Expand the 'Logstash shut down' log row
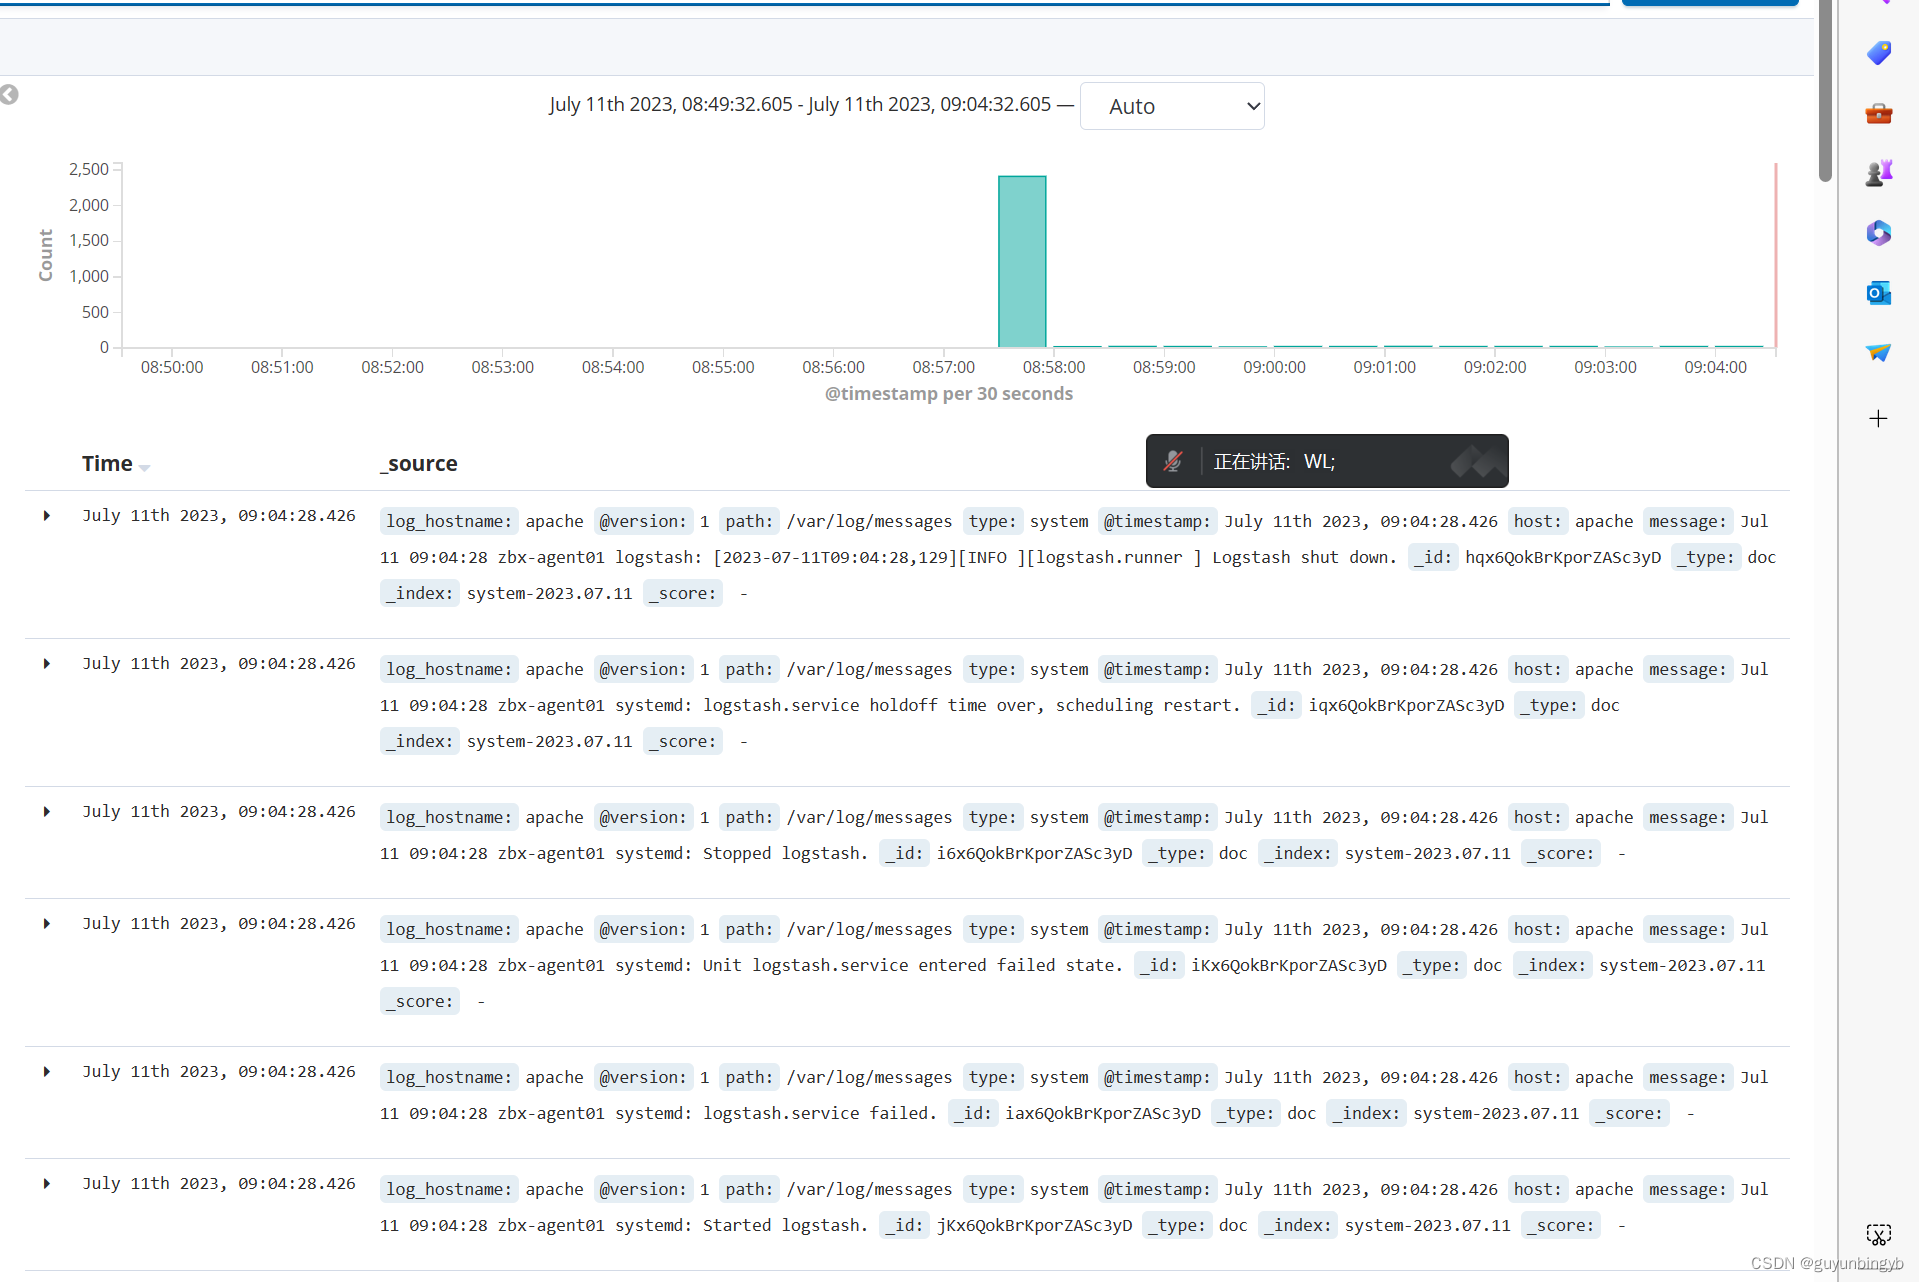1919x1282 pixels. tap(47, 516)
